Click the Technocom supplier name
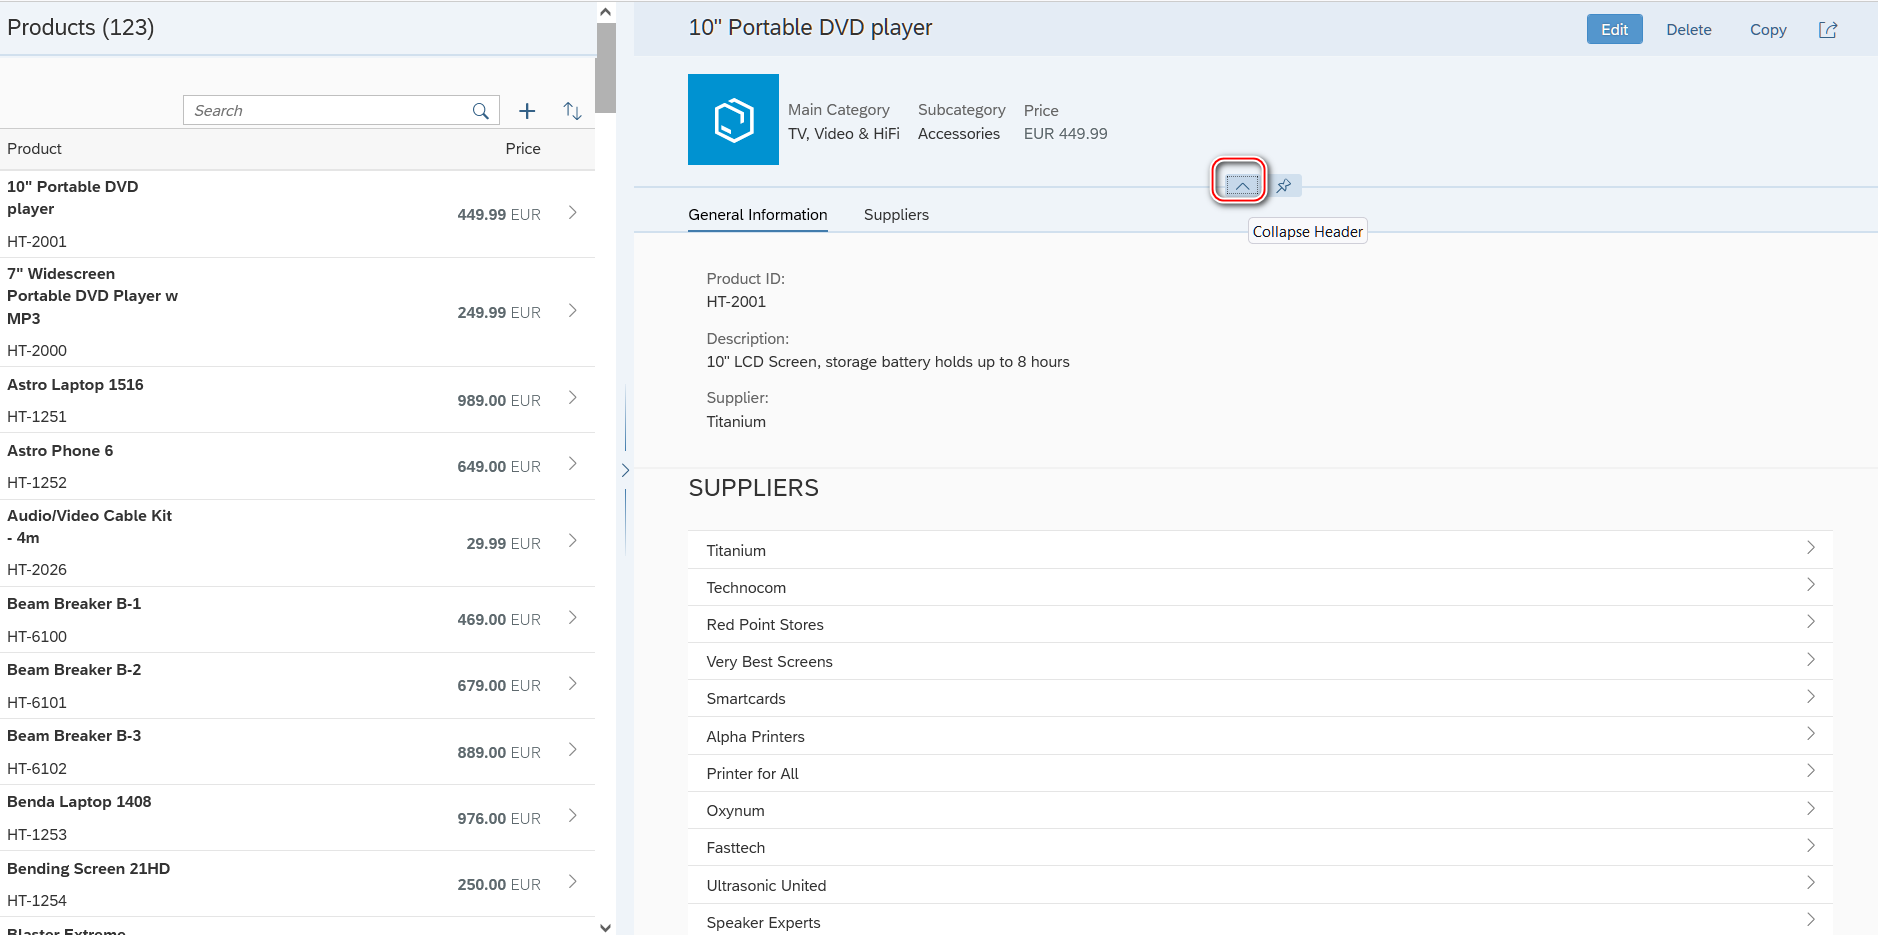Screen dimensions: 1878x935 746,588
